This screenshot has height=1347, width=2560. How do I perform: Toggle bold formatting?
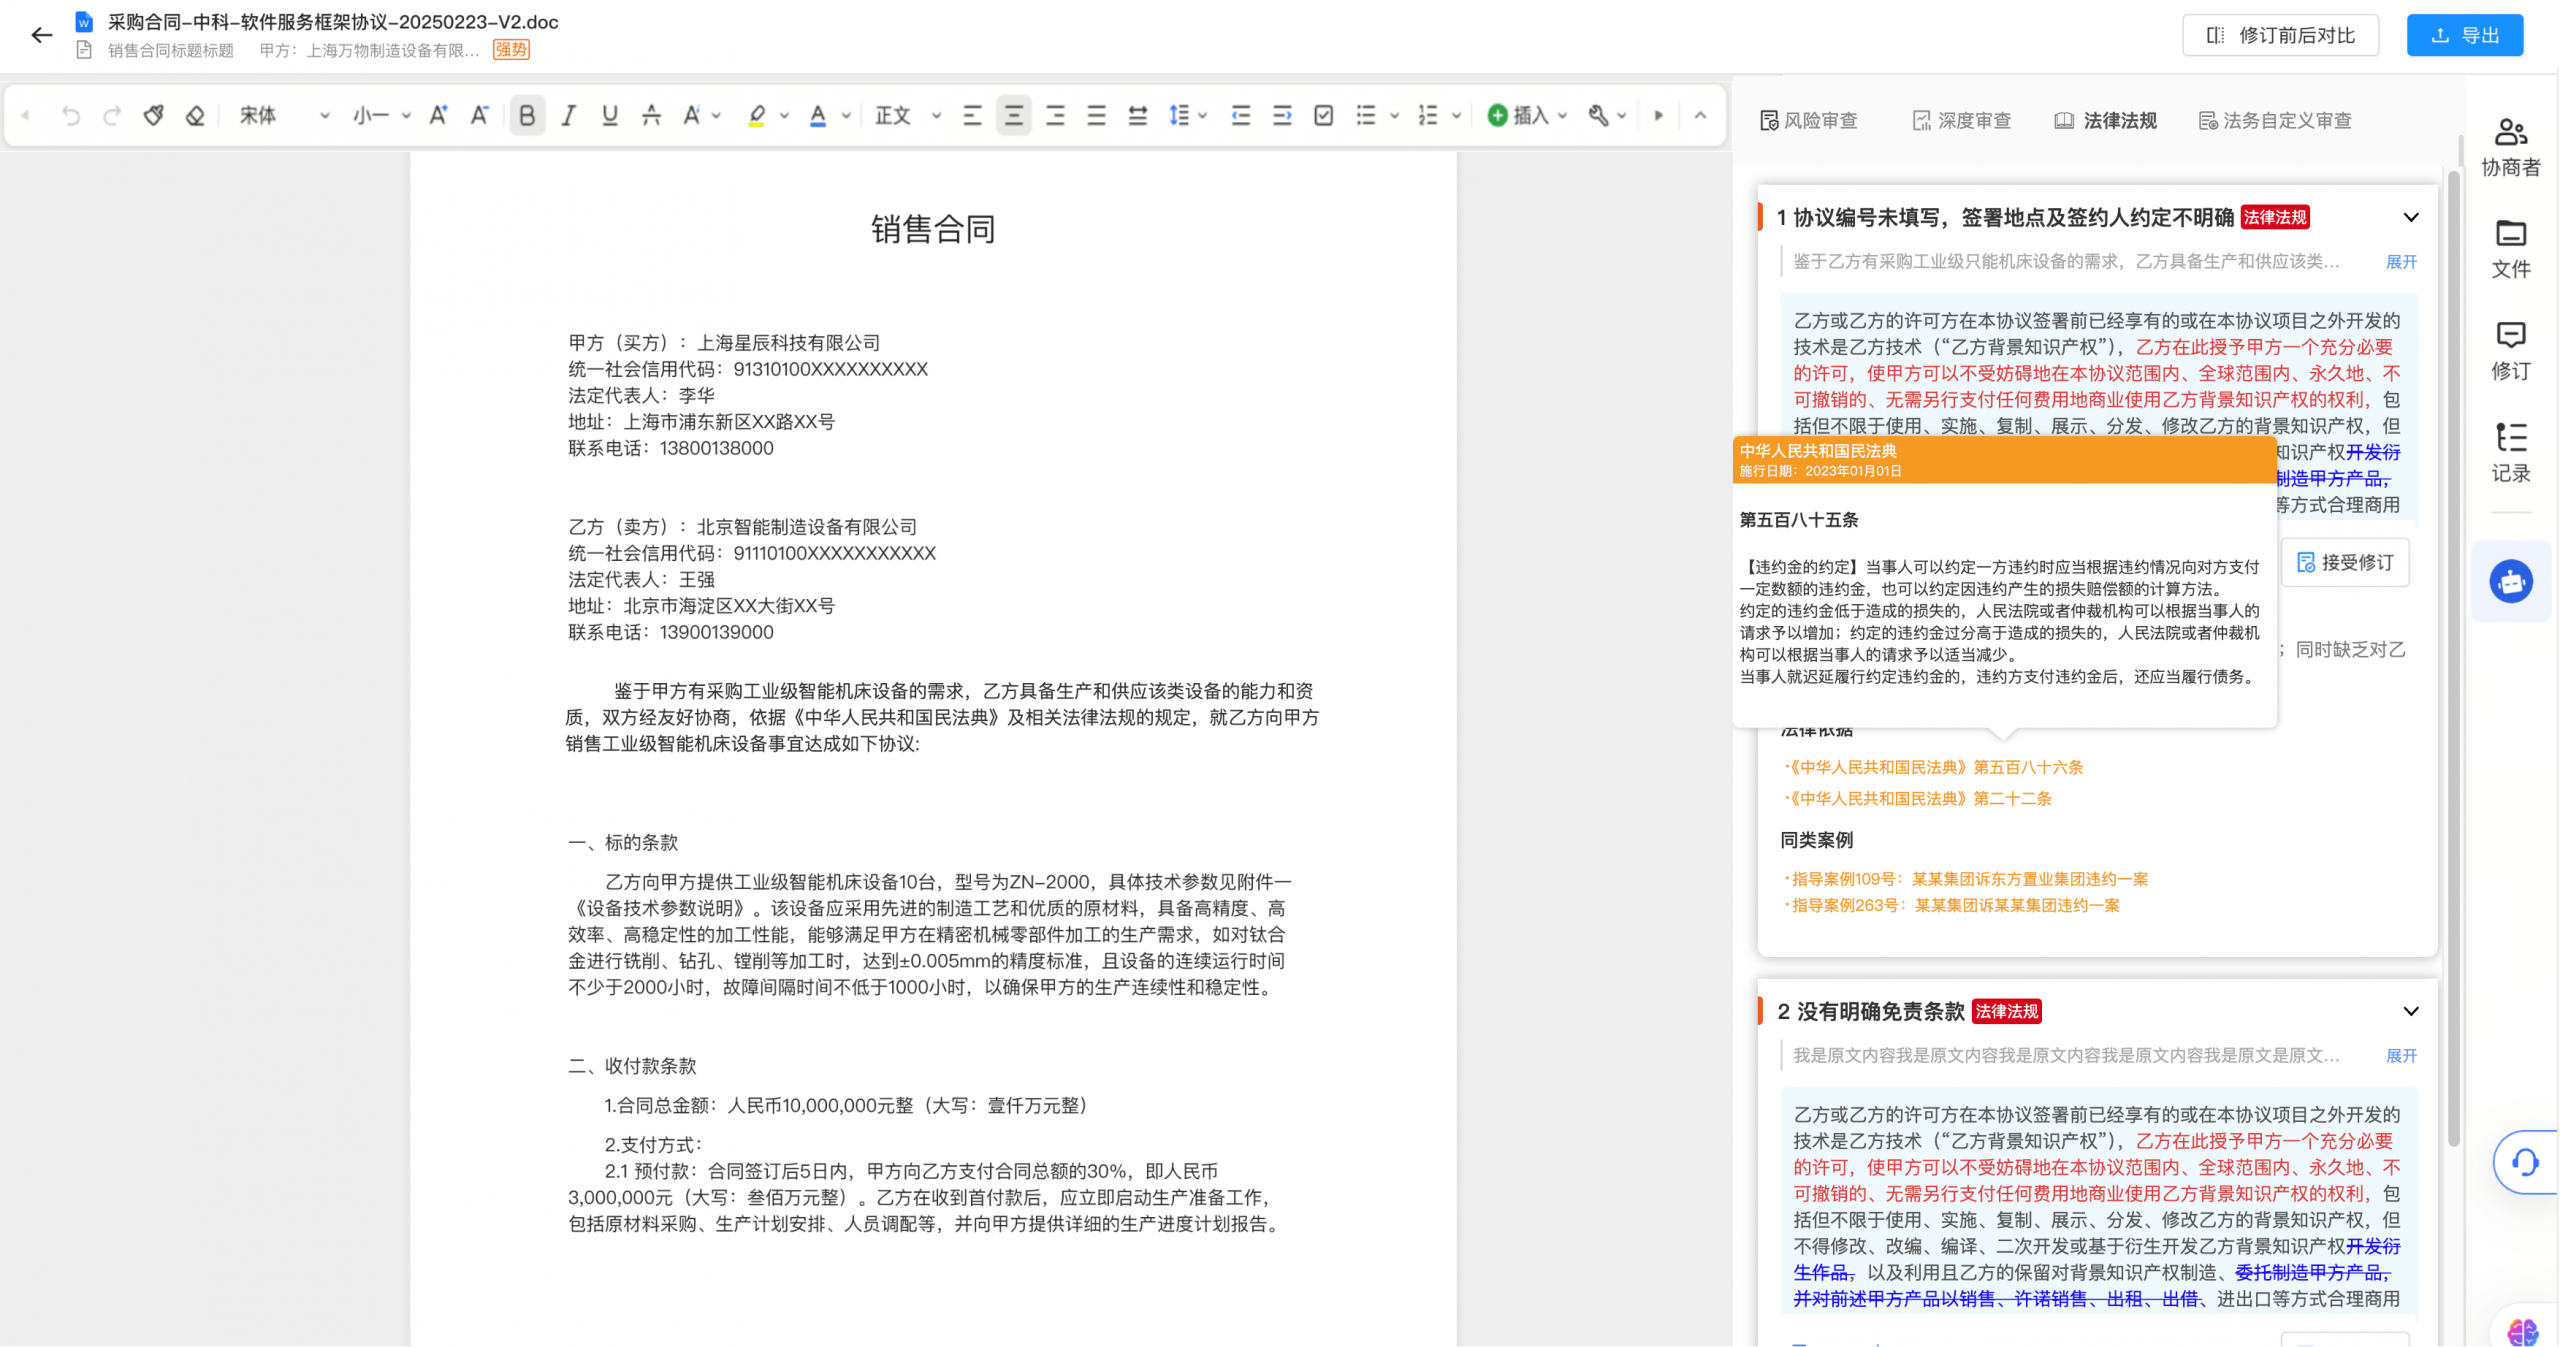coord(527,116)
